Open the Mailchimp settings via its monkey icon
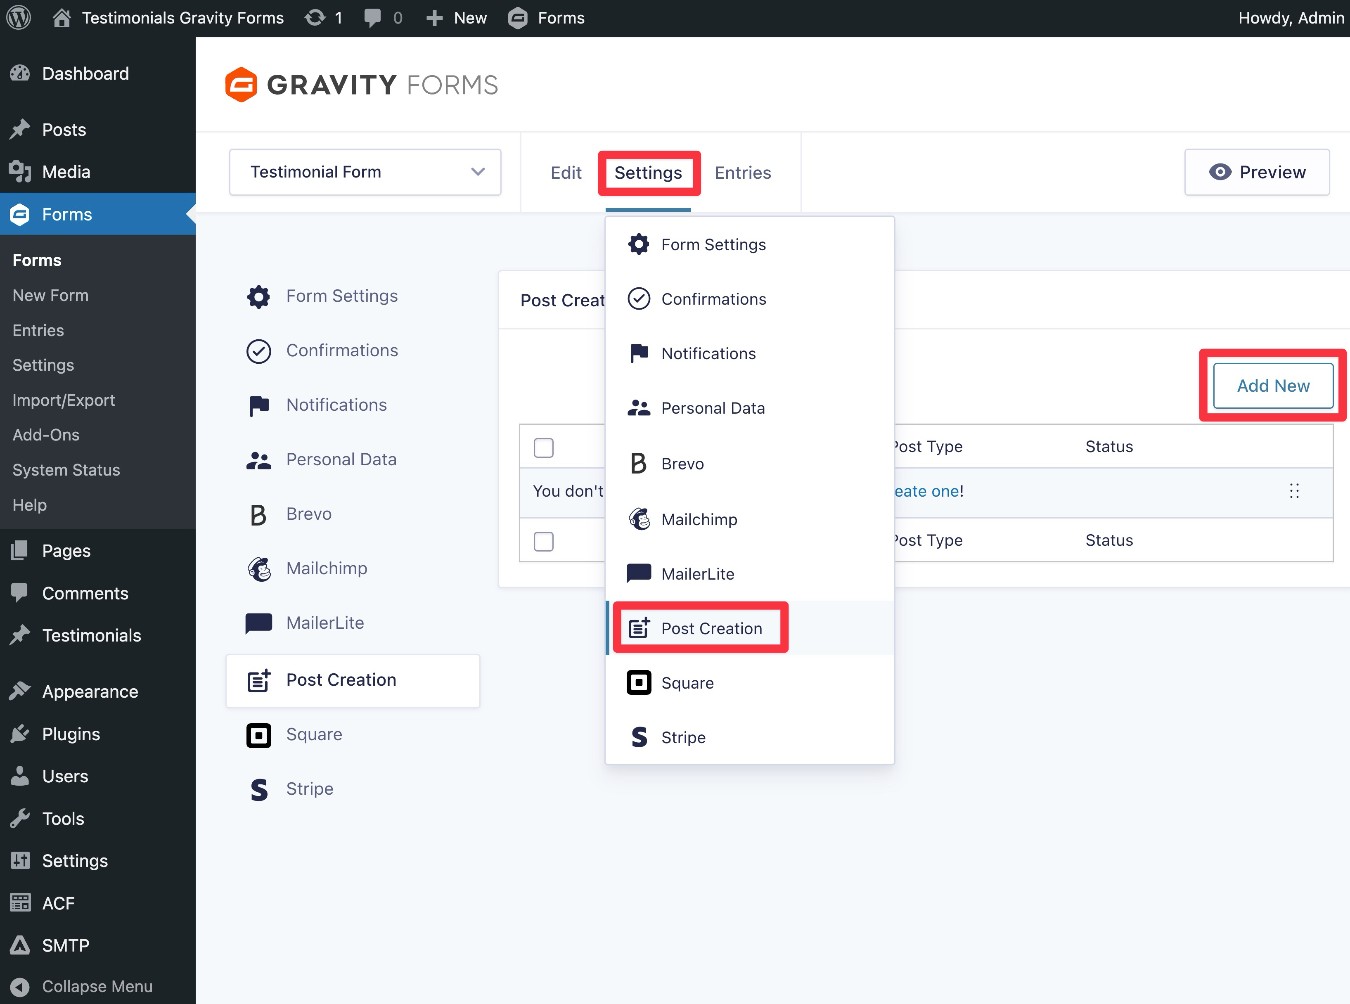1350x1004 pixels. point(639,519)
